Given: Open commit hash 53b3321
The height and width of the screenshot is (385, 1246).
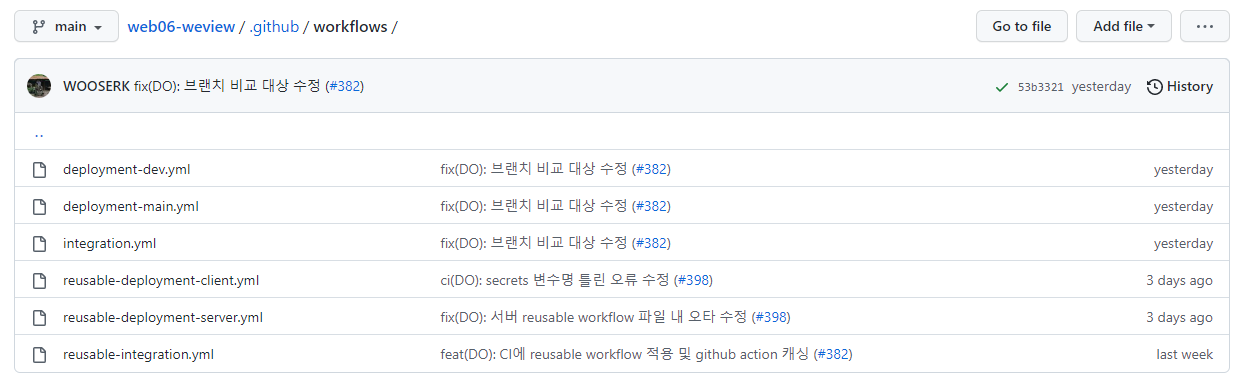Looking at the screenshot, I should point(1041,87).
